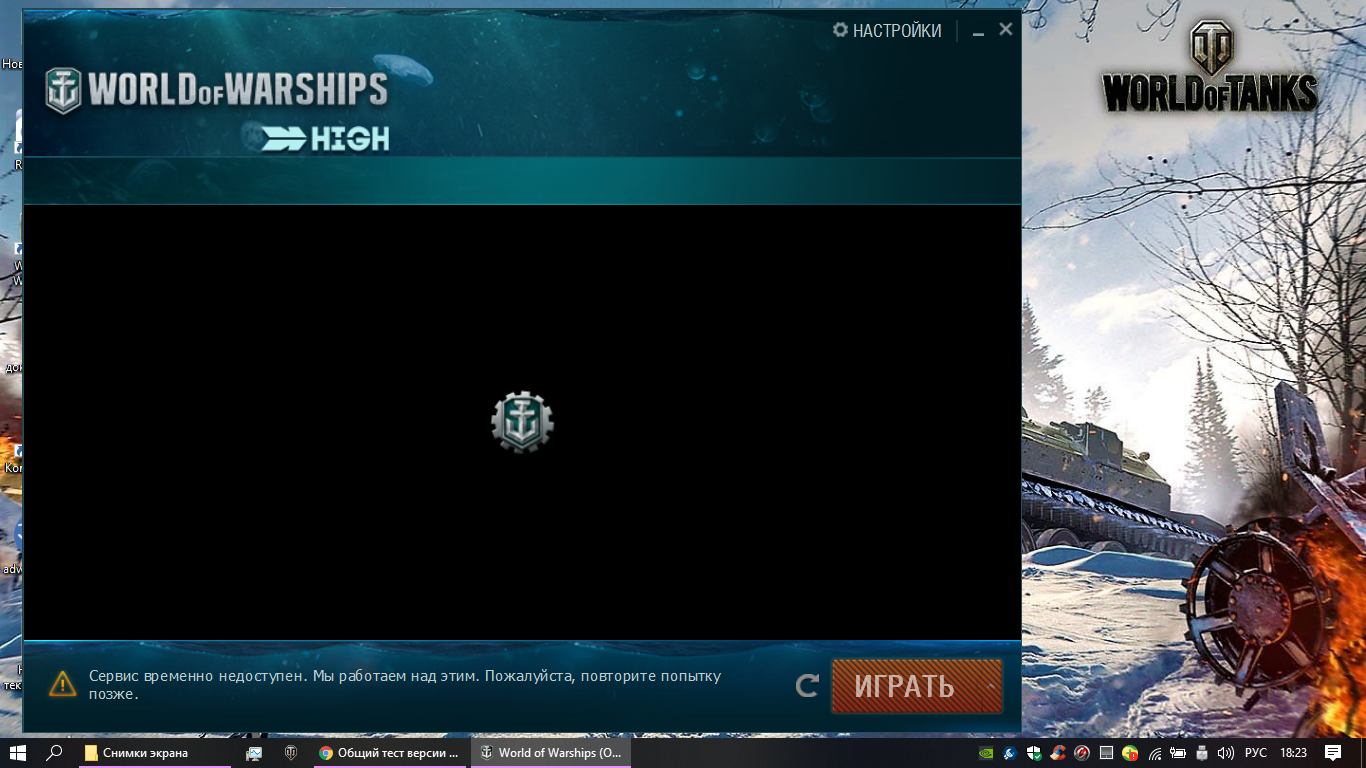Viewport: 1366px width, 768px height.
Task: Open Windows Security shield tray icon
Action: pyautogui.click(x=1034, y=753)
